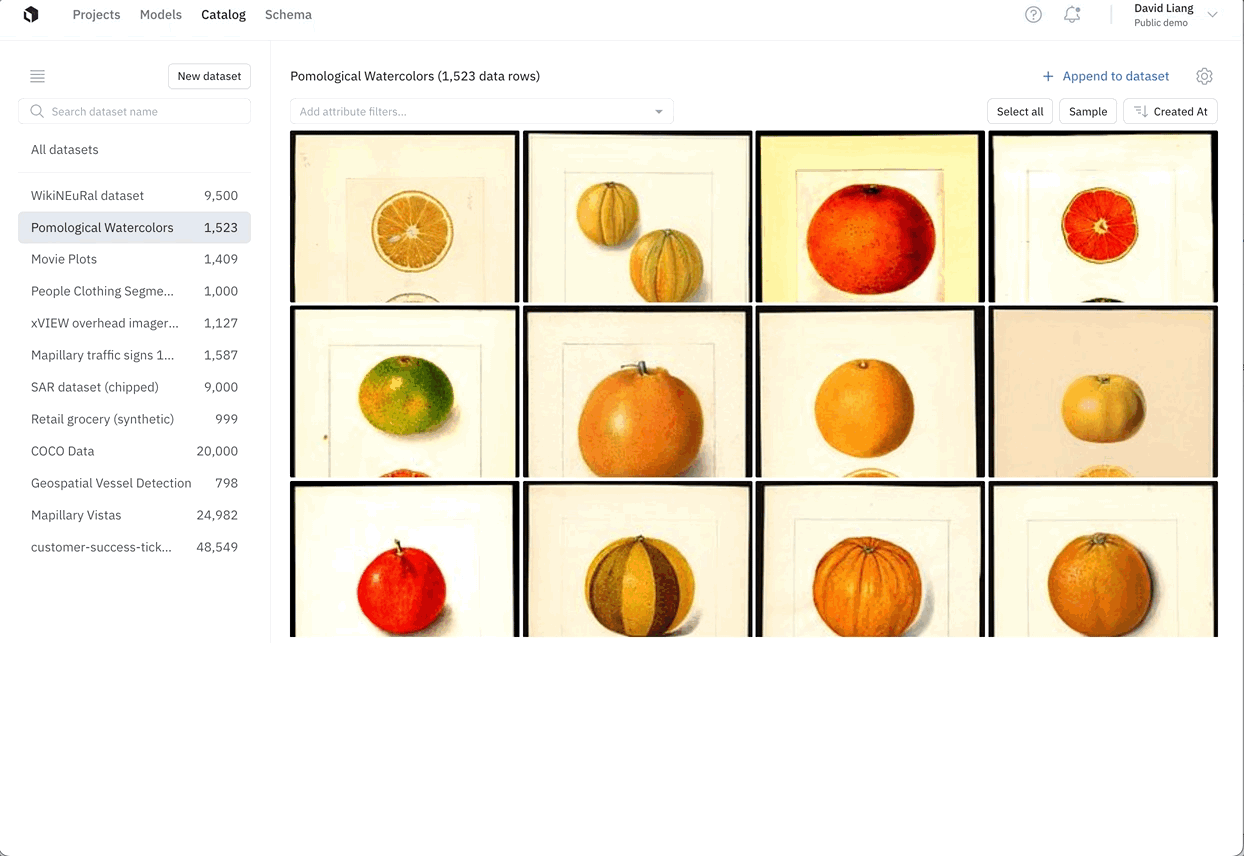Open the Movie Plots dataset
Viewport: 1244px width, 856px height.
[134, 259]
